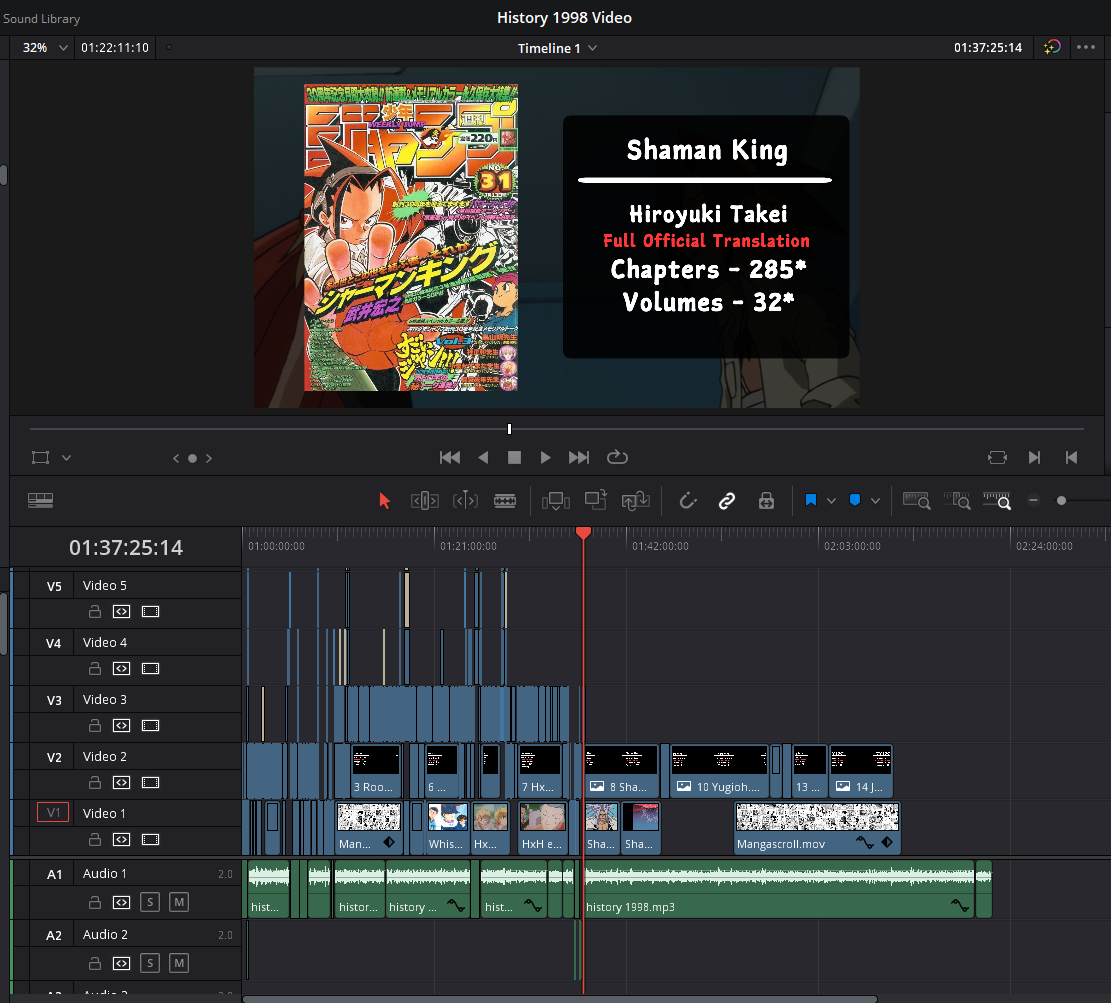Open the Sound Library panel
Screen dimensions: 1111x1003
pyautogui.click(x=42, y=18)
